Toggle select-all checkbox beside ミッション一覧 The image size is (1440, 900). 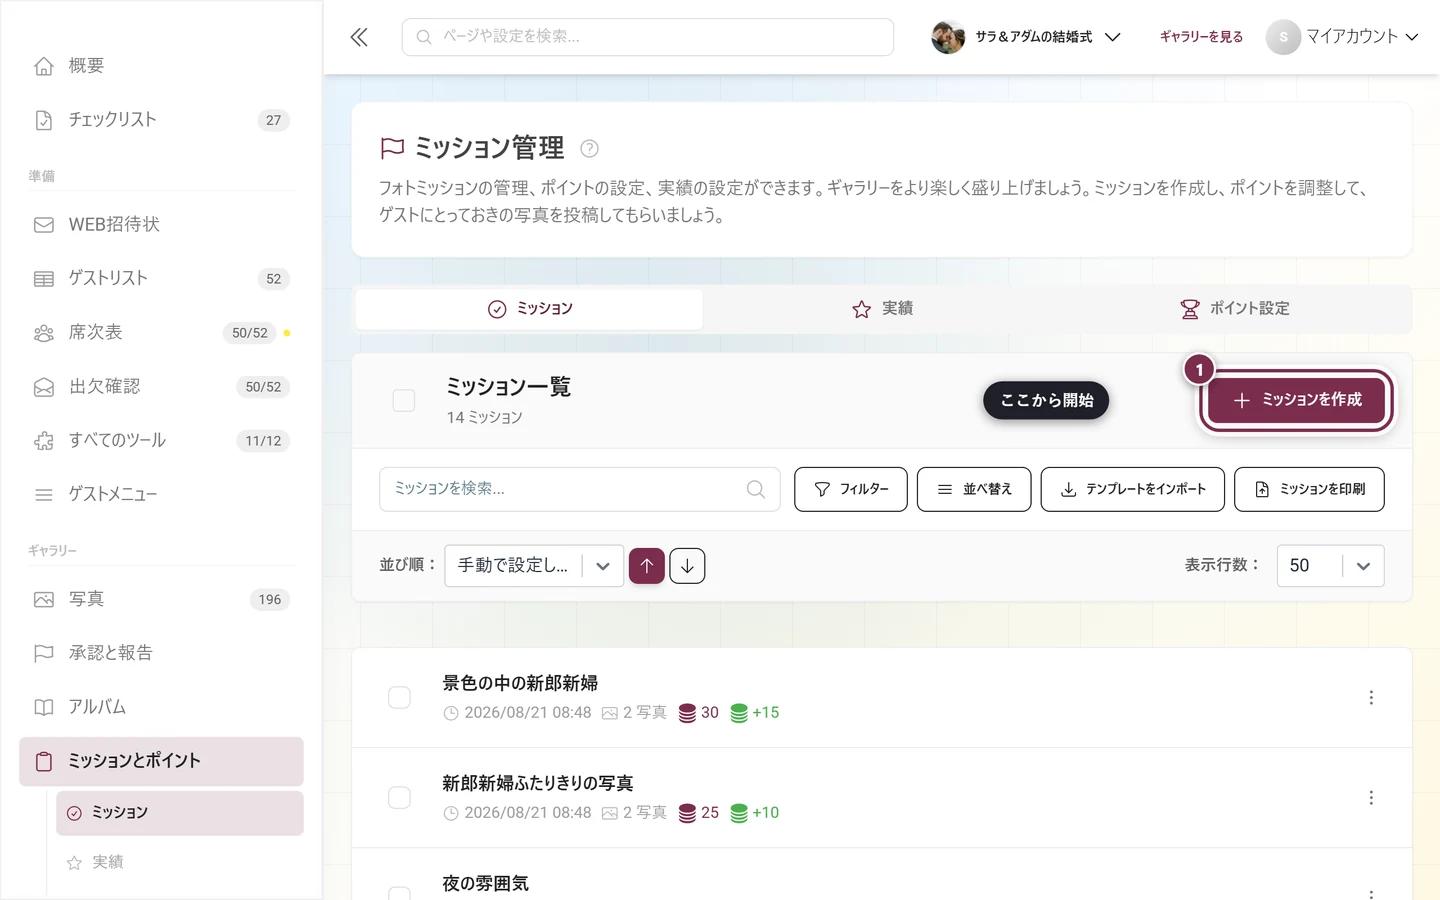pyautogui.click(x=404, y=401)
